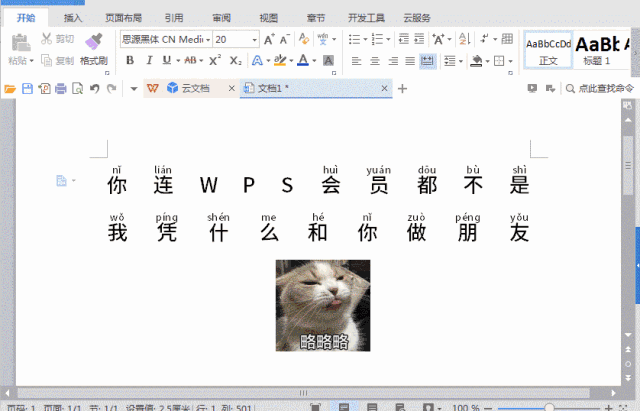Image resolution: width=640 pixels, height=411 pixels.
Task: Open the line spacing dropdown
Action: coord(453,61)
